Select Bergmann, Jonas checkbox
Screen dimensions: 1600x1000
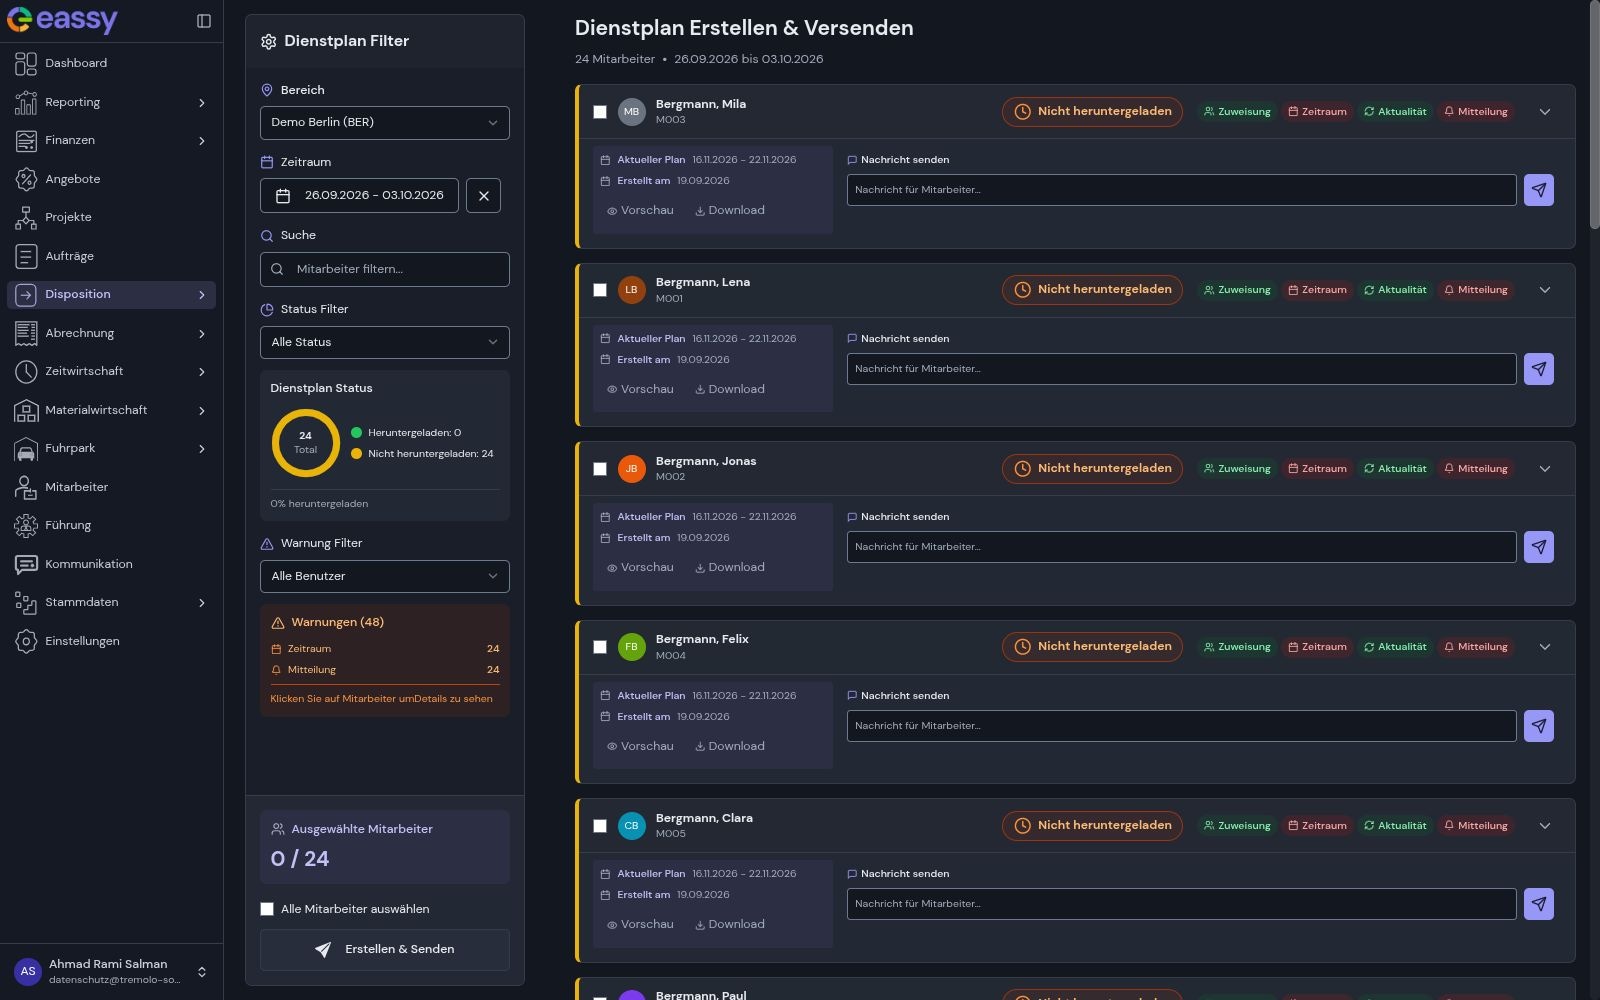tap(600, 469)
